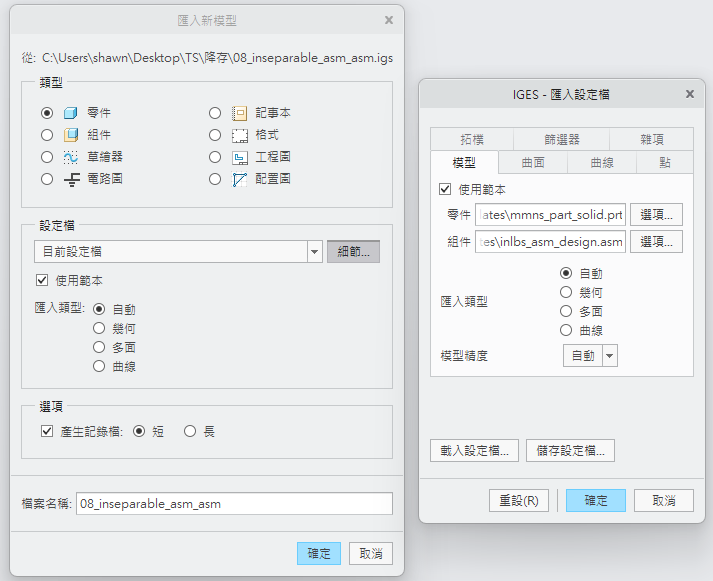Click the 格式 (Format) type icon

click(x=239, y=135)
